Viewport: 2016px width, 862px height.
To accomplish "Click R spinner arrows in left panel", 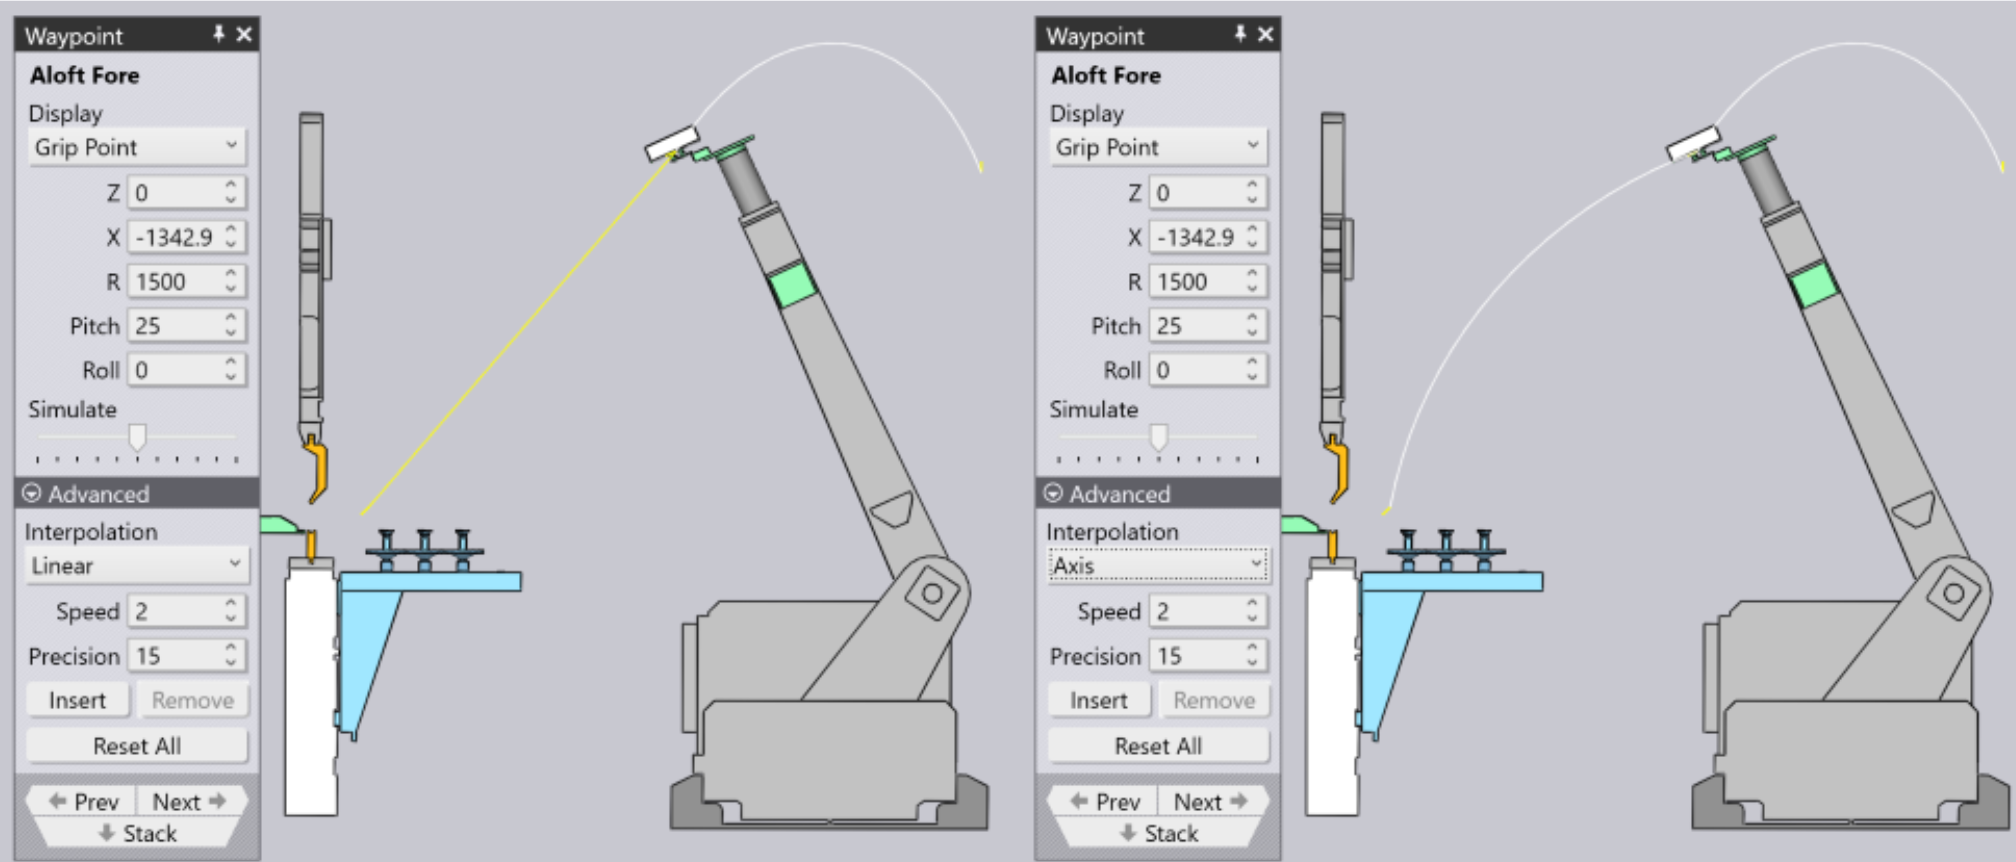I will (231, 281).
